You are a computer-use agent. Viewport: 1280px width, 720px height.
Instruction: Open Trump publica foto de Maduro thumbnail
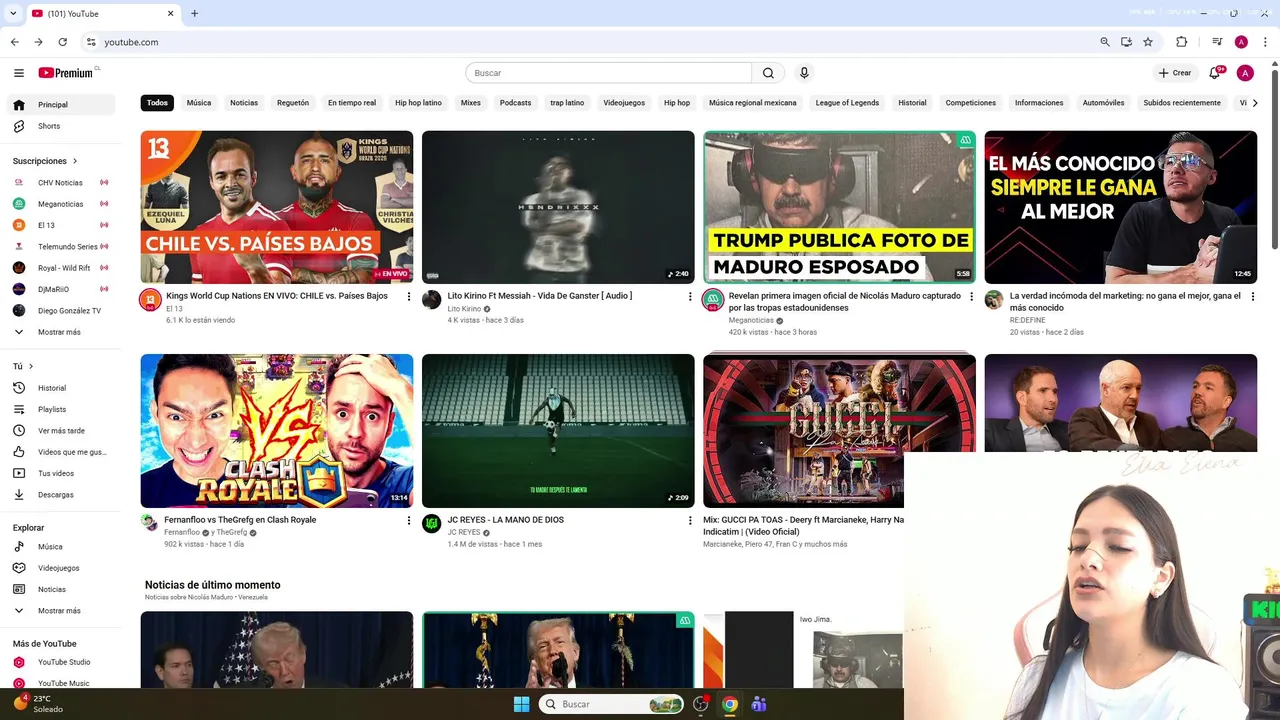click(x=839, y=207)
